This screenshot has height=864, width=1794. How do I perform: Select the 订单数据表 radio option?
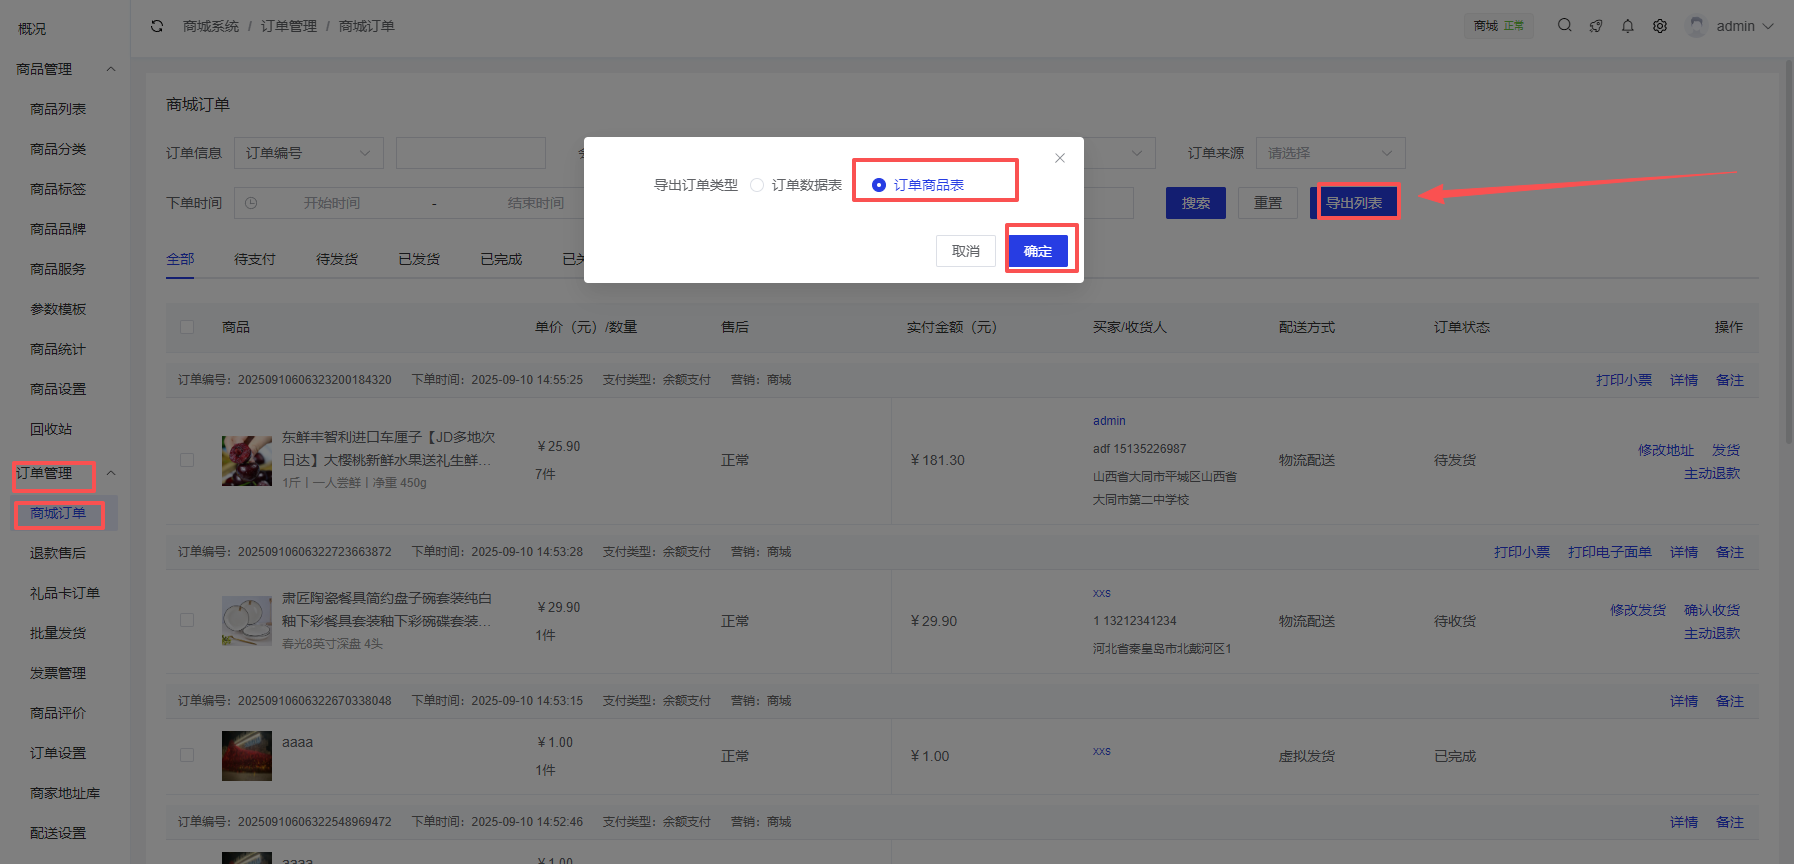pos(757,185)
